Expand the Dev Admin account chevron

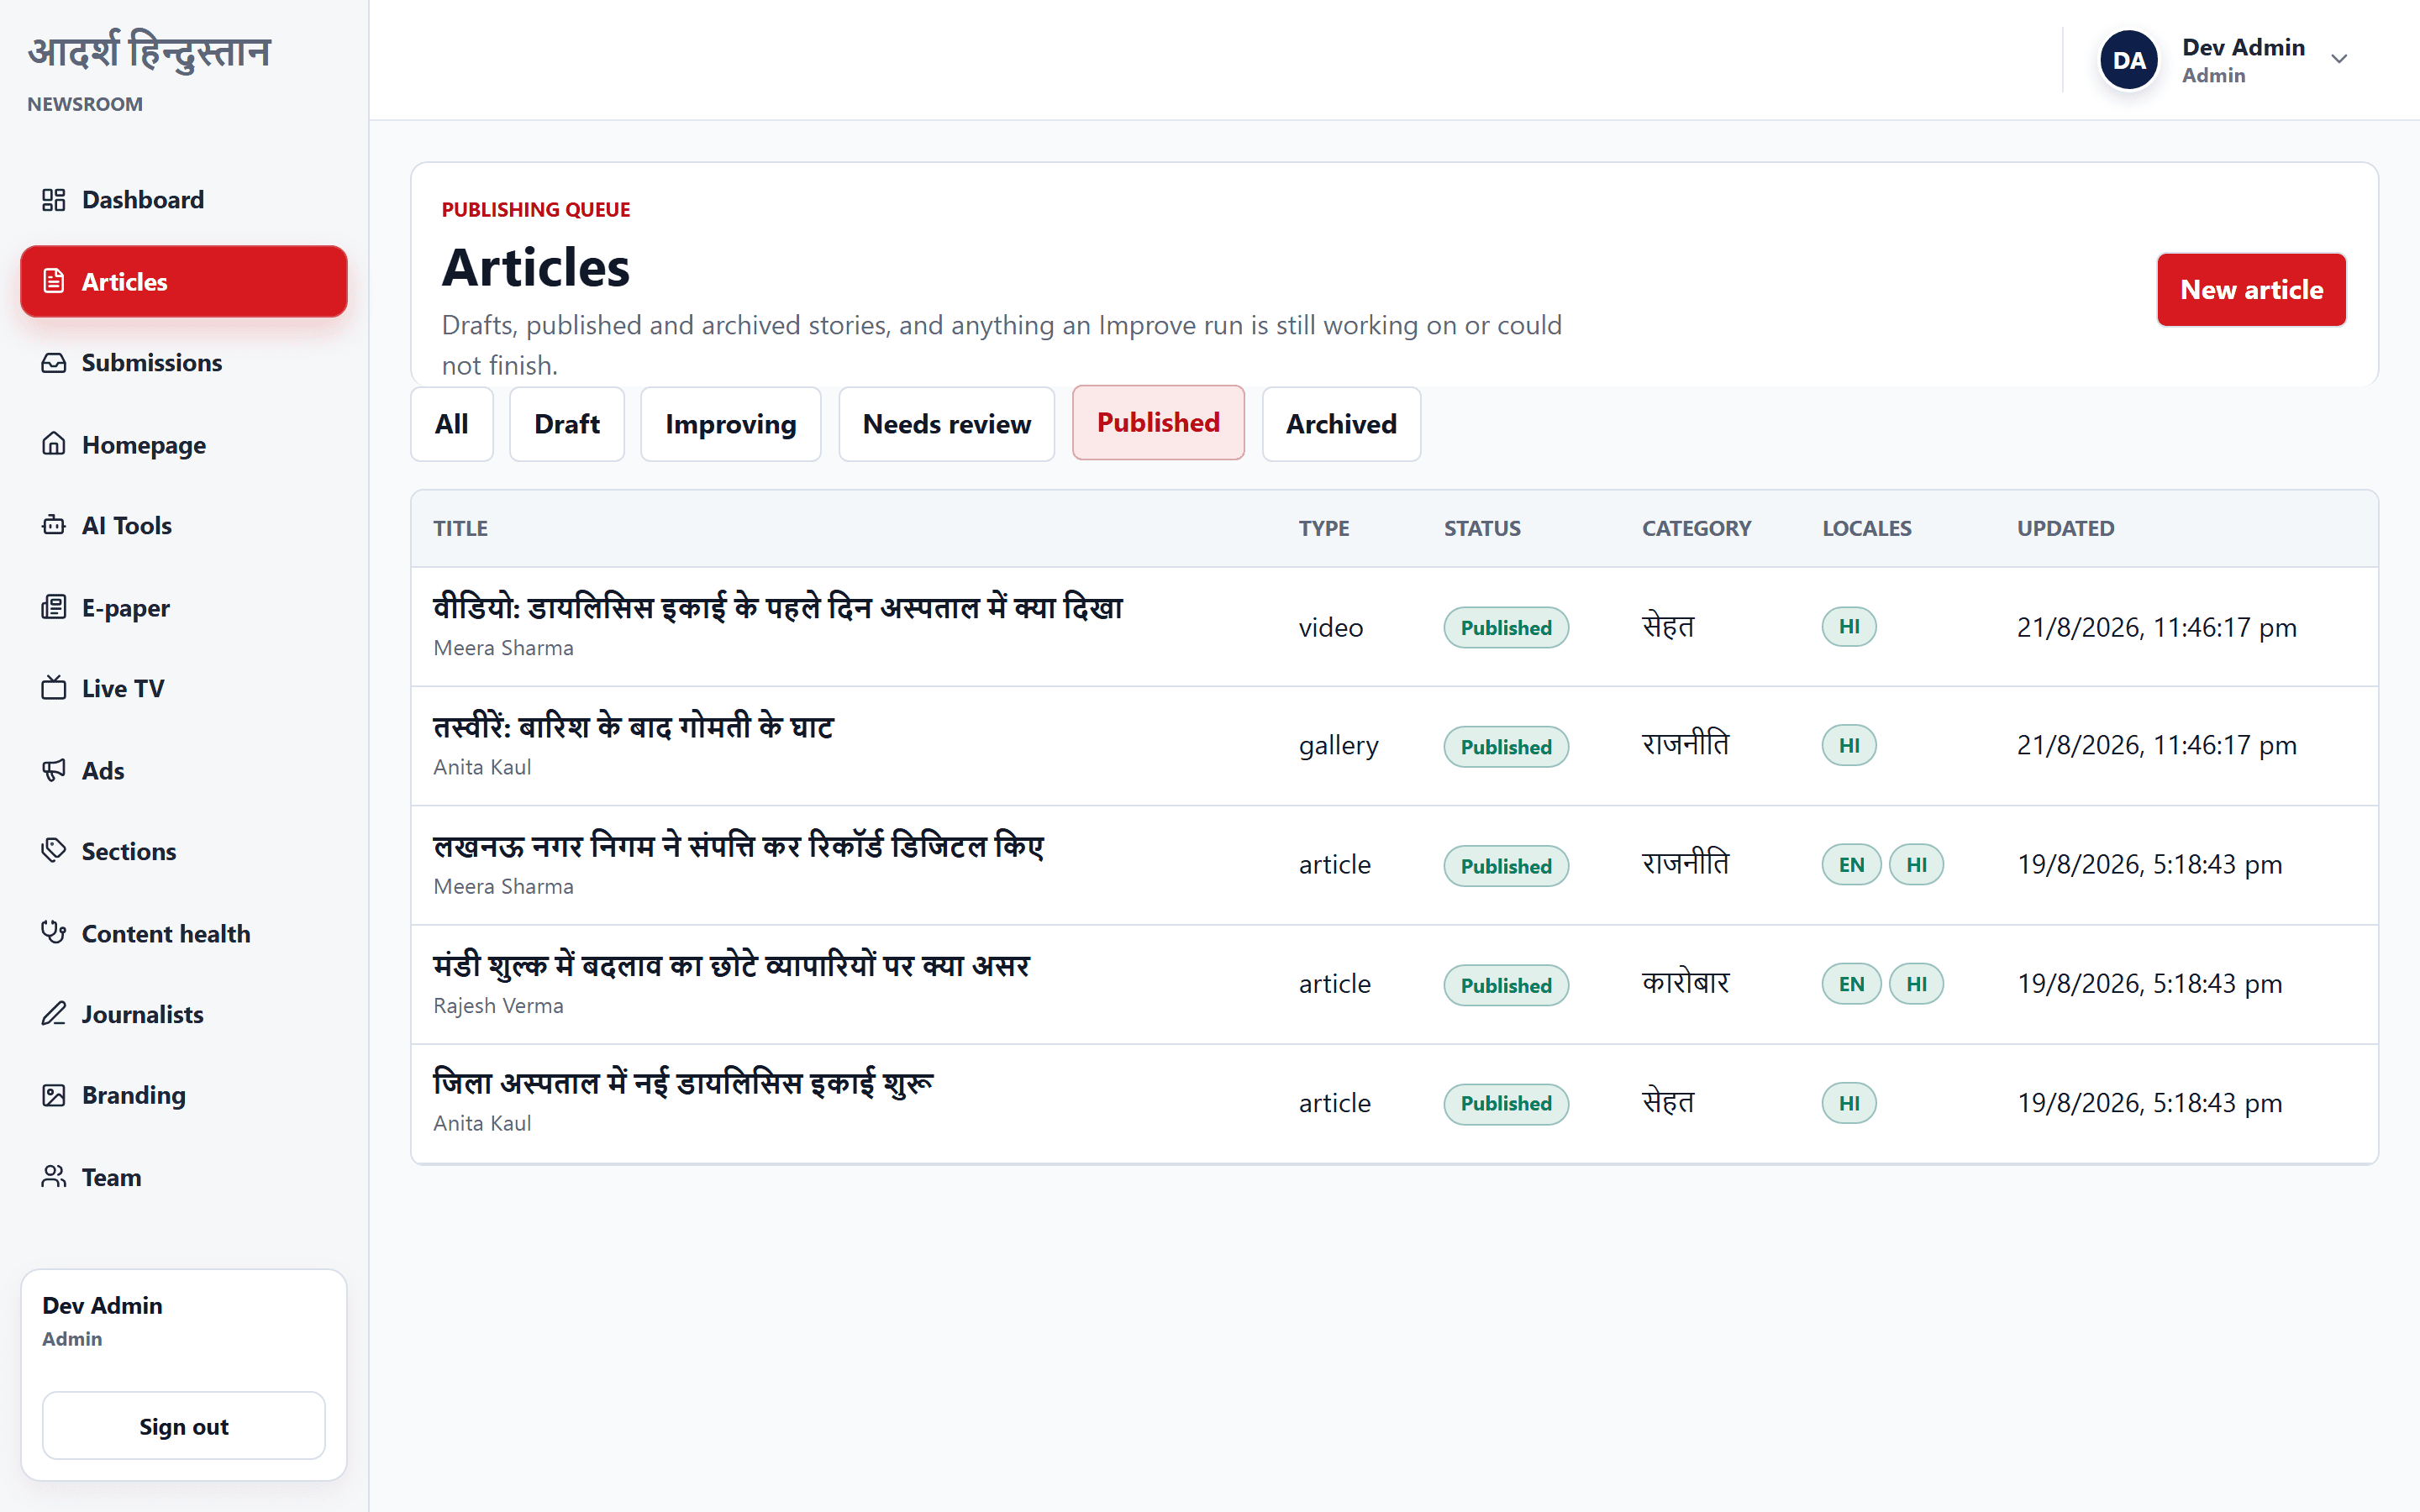pyautogui.click(x=2339, y=59)
